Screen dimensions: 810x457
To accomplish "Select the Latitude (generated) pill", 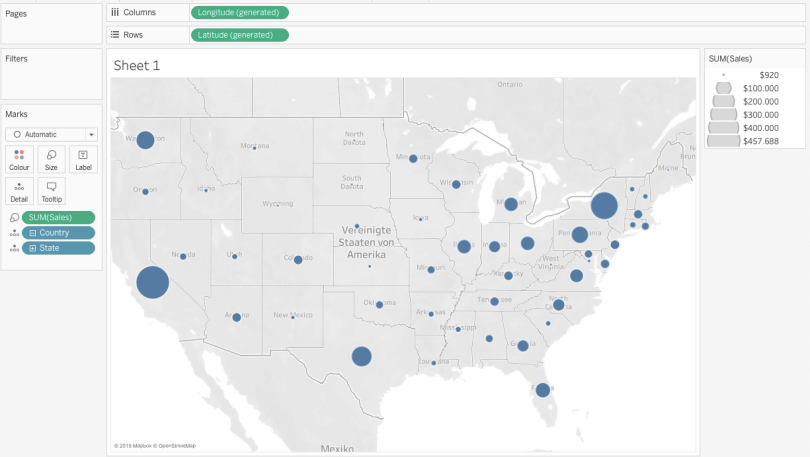I will click(240, 35).
